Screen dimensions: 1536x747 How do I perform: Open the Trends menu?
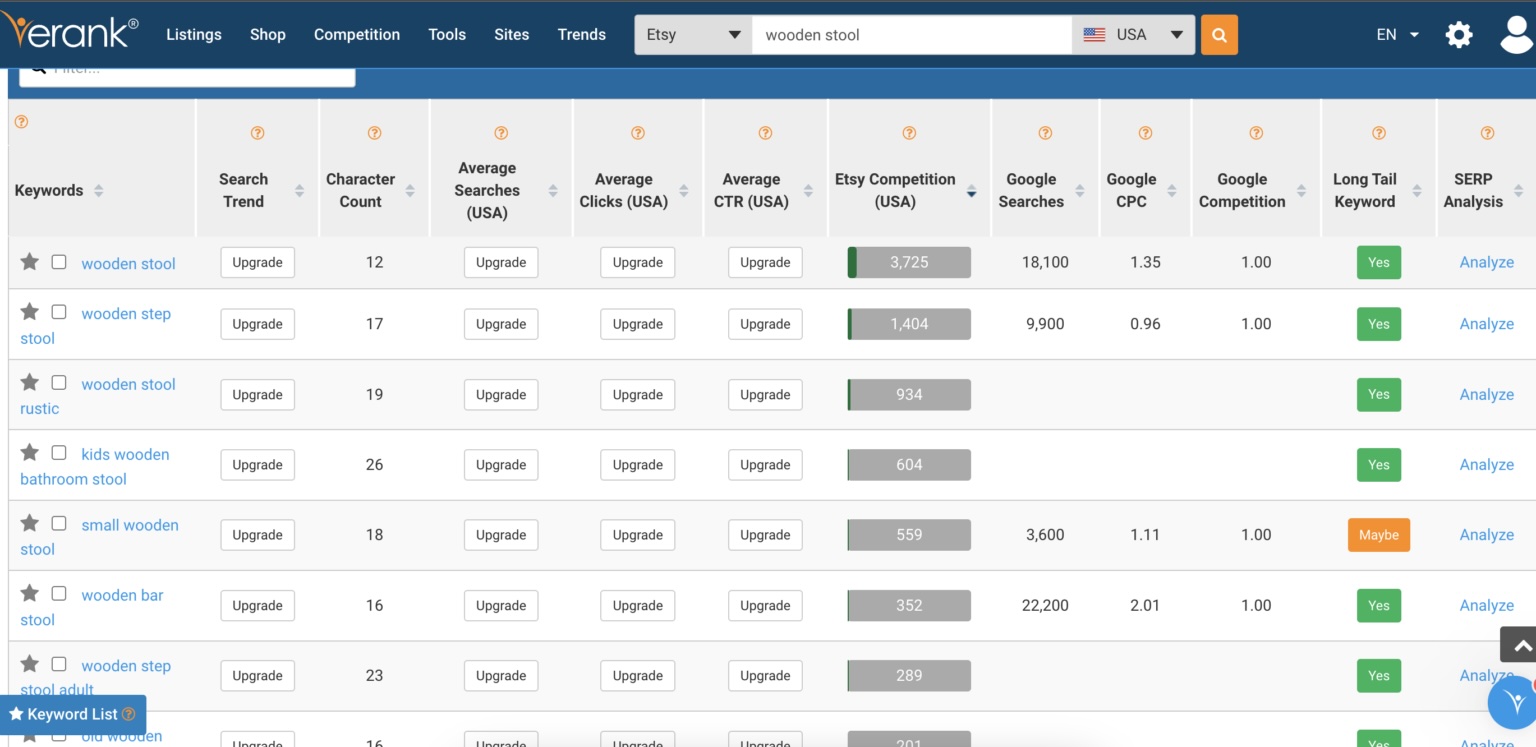tap(582, 35)
